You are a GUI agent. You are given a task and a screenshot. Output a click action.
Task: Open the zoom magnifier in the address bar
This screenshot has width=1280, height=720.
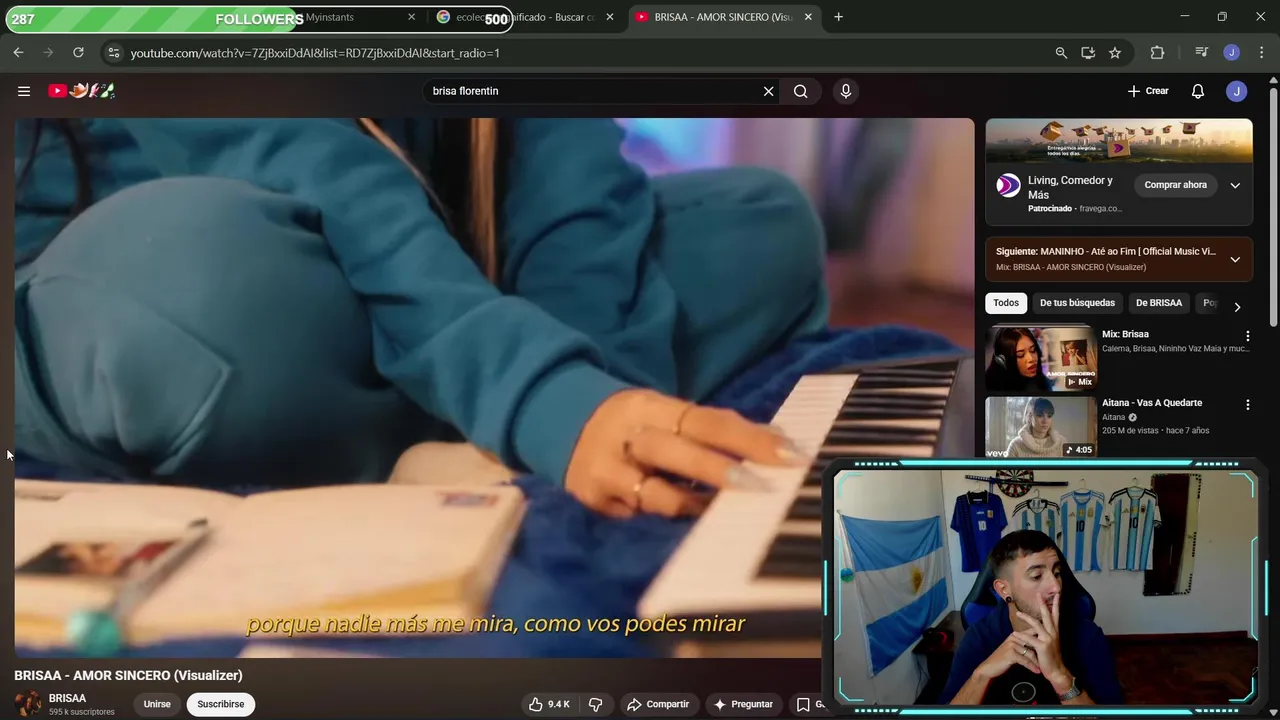click(x=1061, y=53)
